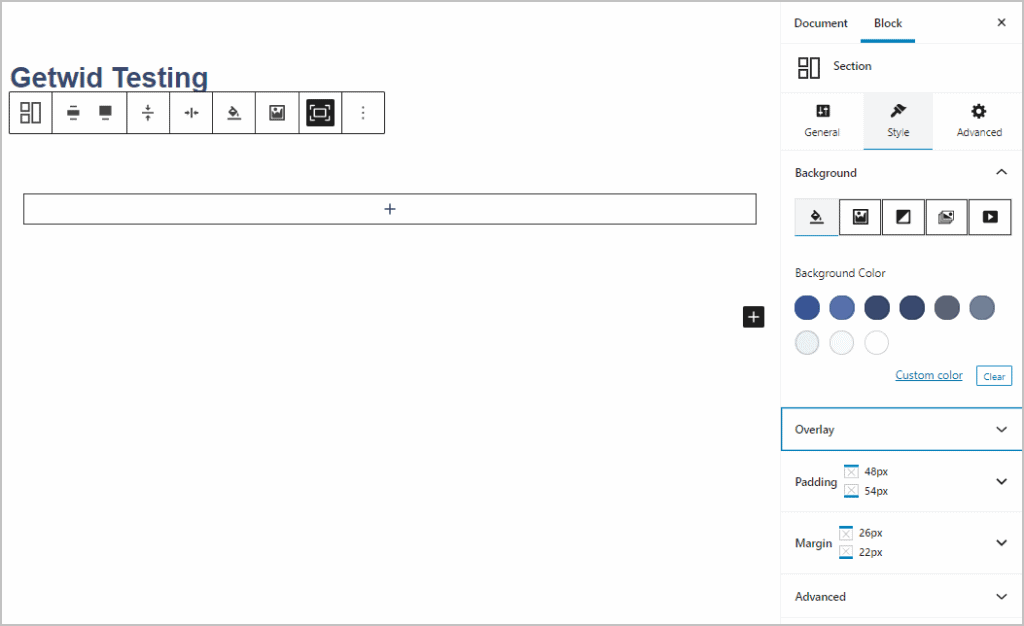Open the background image toolbar icon
The image size is (1024, 626).
point(277,113)
